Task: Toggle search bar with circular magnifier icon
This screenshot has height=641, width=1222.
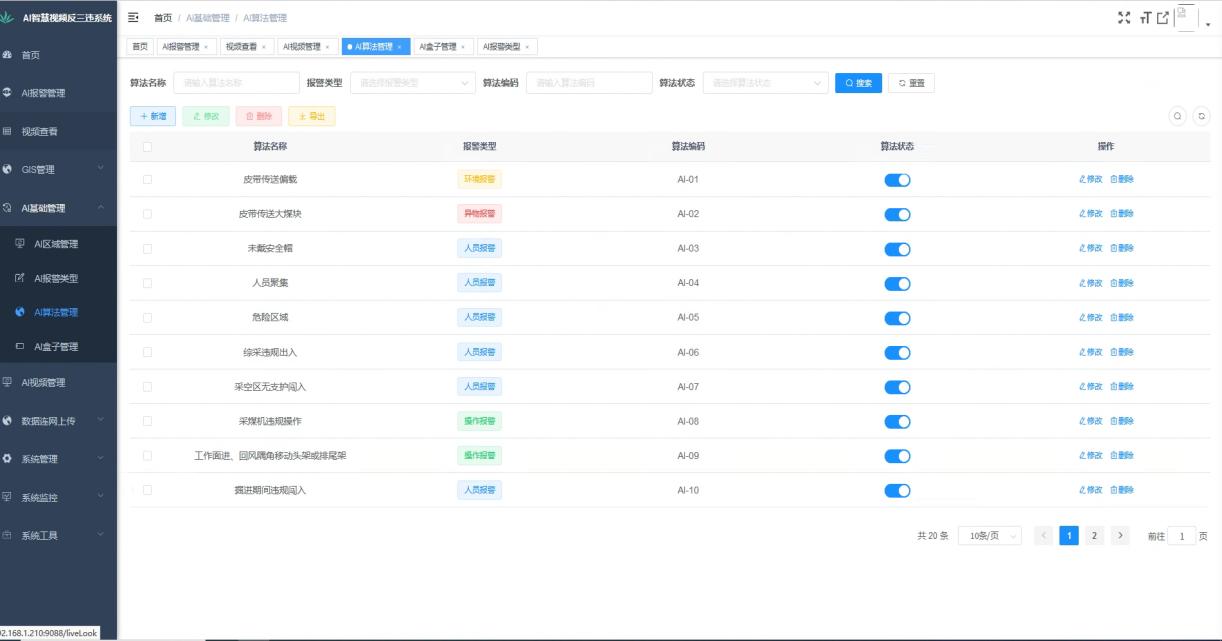Action: click(1178, 116)
